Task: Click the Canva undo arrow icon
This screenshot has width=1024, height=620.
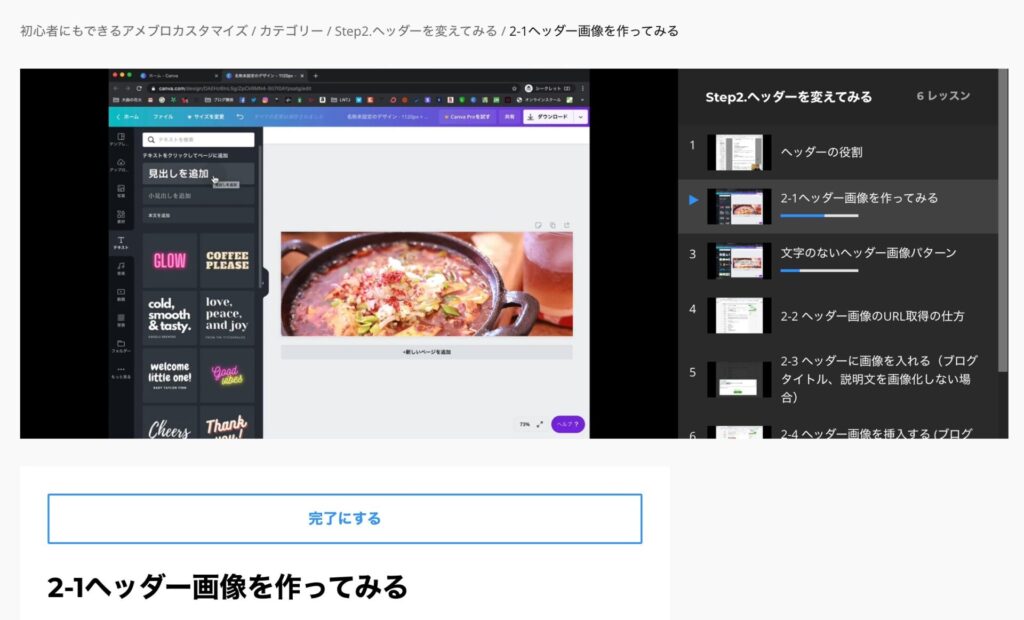Action: point(240,117)
